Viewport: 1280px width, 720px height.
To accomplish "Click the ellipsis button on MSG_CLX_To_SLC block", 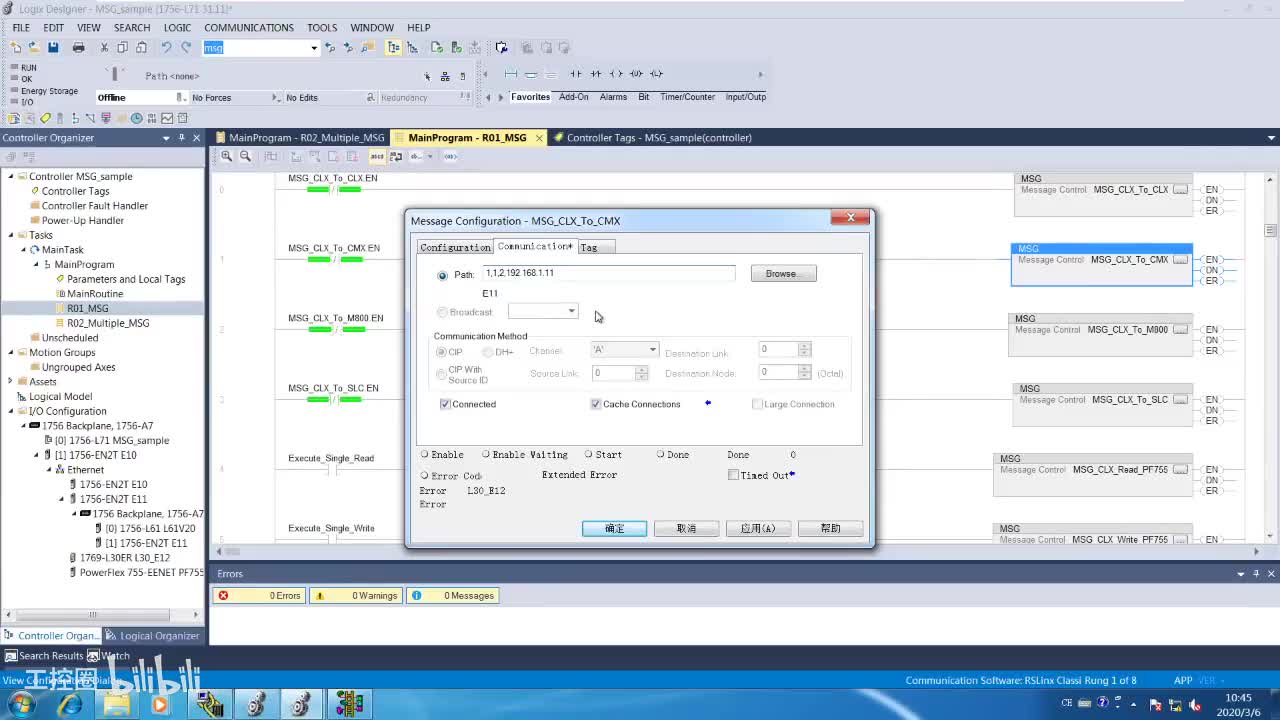I will [x=1180, y=400].
